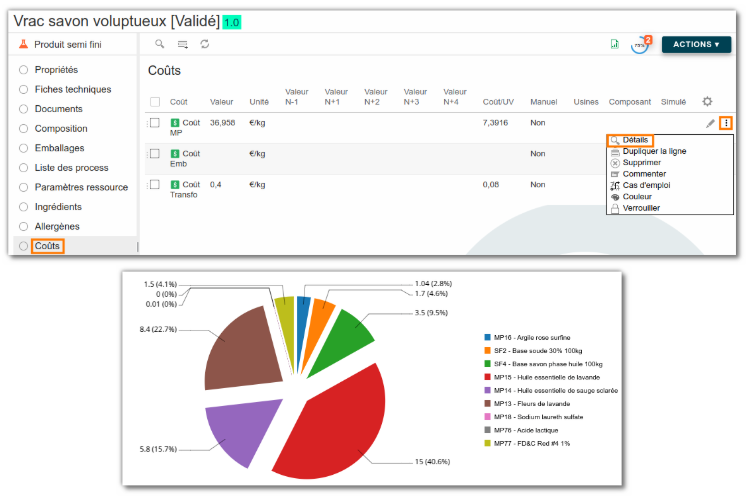The height and width of the screenshot is (497, 746).
Task: Click the Usines column header
Action: pyautogui.click(x=586, y=102)
